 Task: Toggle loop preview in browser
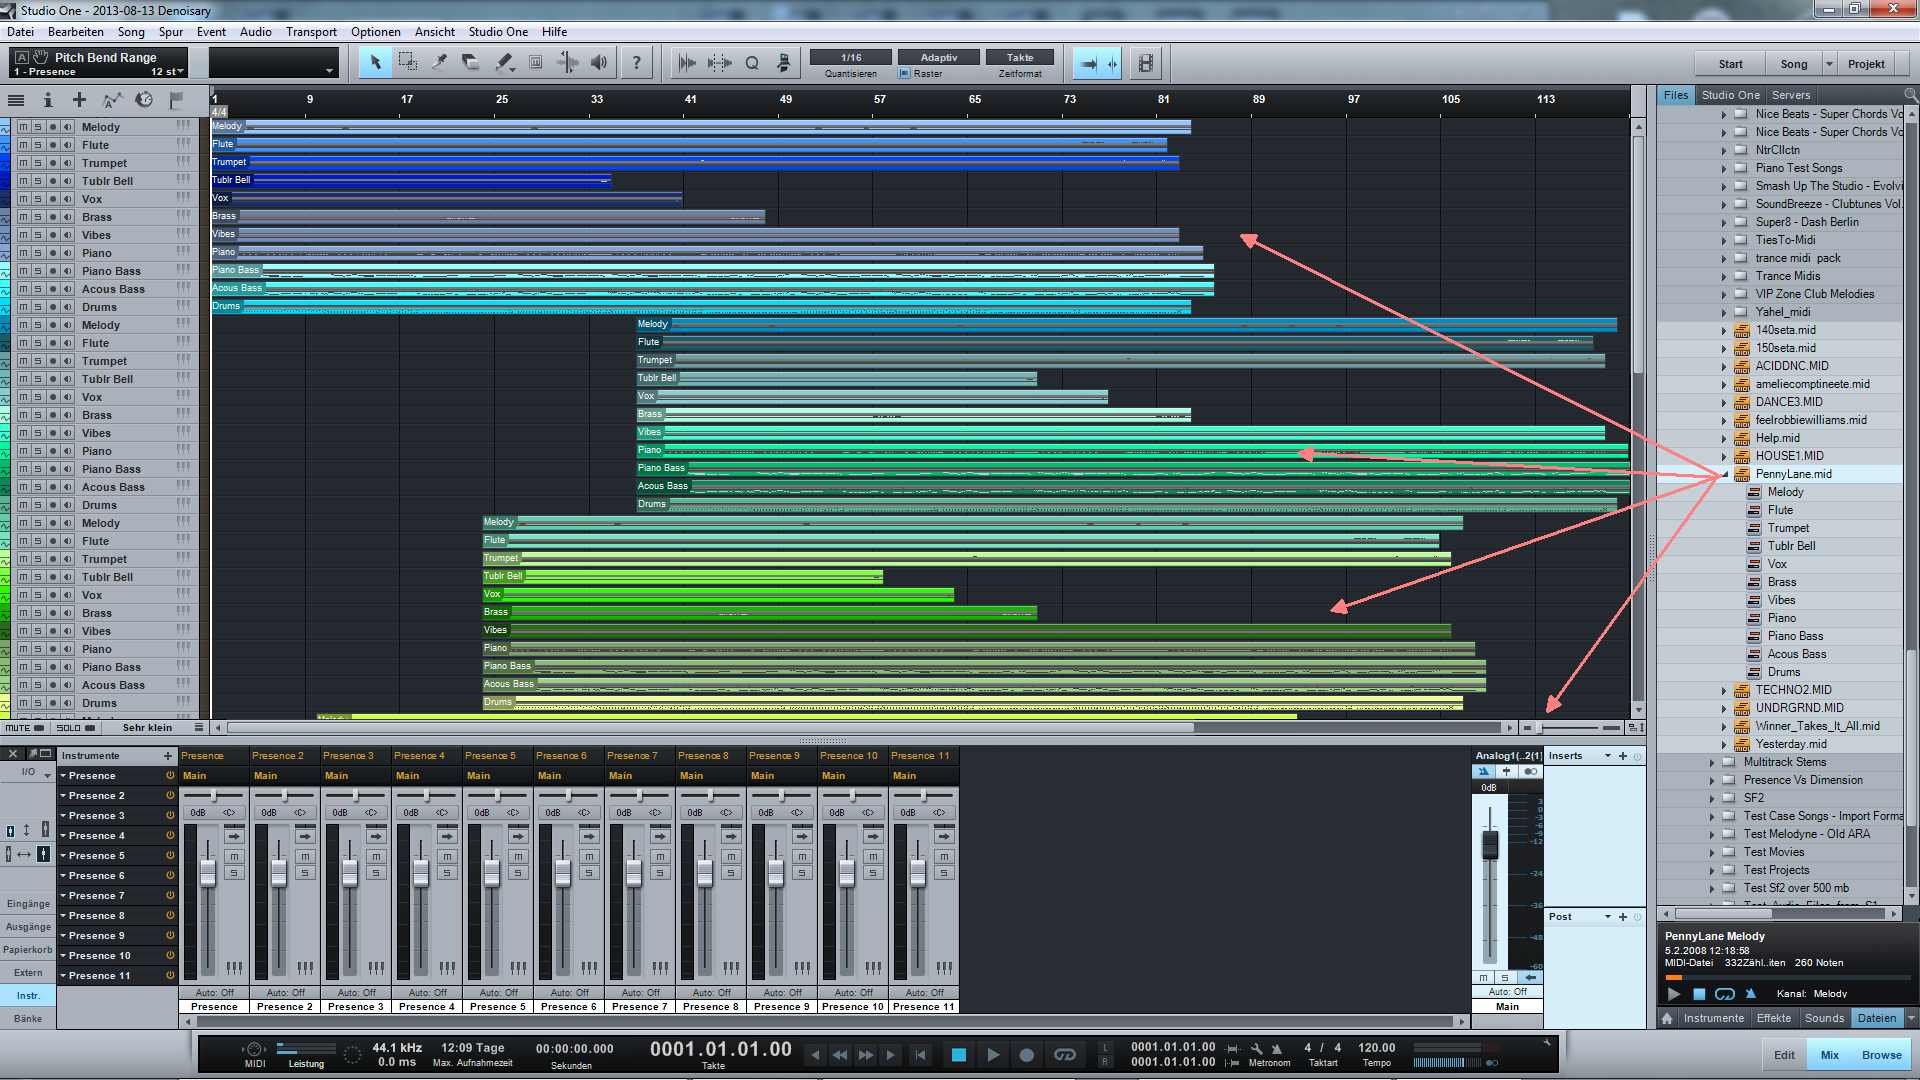pyautogui.click(x=1725, y=994)
